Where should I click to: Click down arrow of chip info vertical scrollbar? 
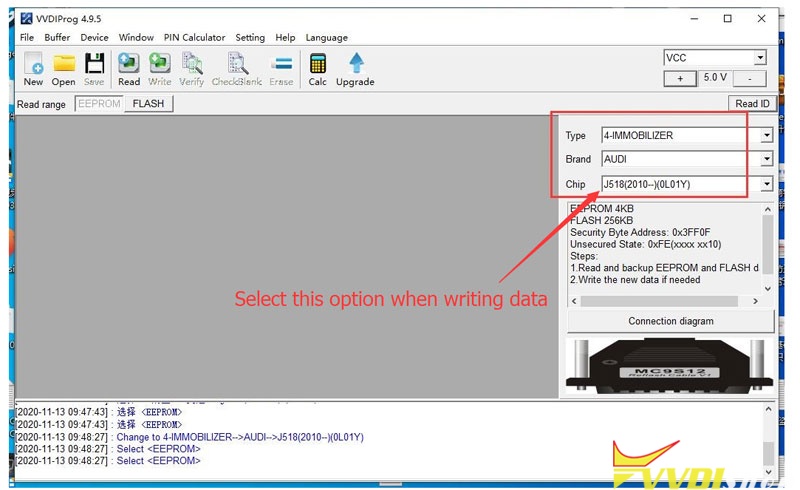pyautogui.click(x=768, y=289)
